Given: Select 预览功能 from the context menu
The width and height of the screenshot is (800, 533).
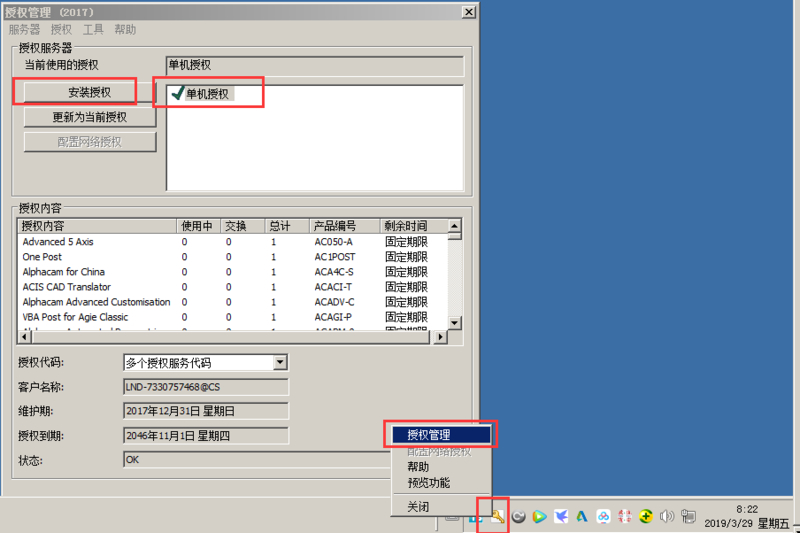Looking at the screenshot, I should [x=428, y=483].
